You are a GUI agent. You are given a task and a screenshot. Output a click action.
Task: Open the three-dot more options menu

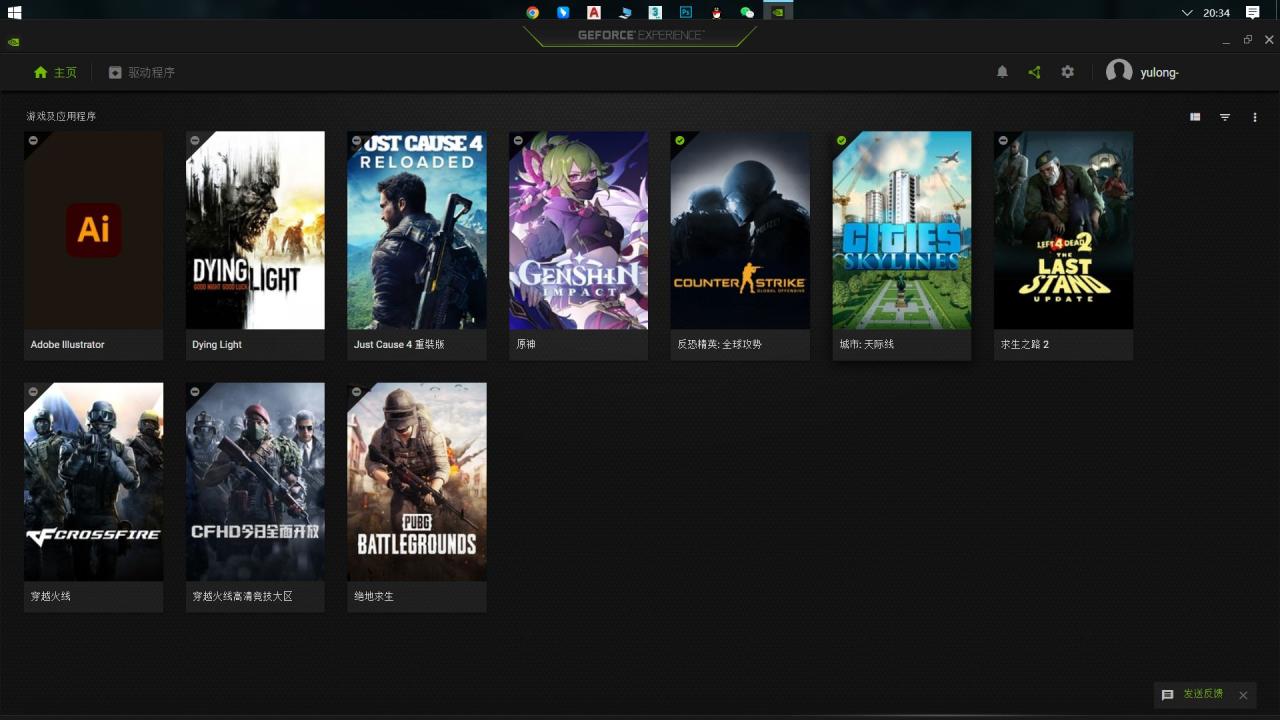click(x=1255, y=117)
